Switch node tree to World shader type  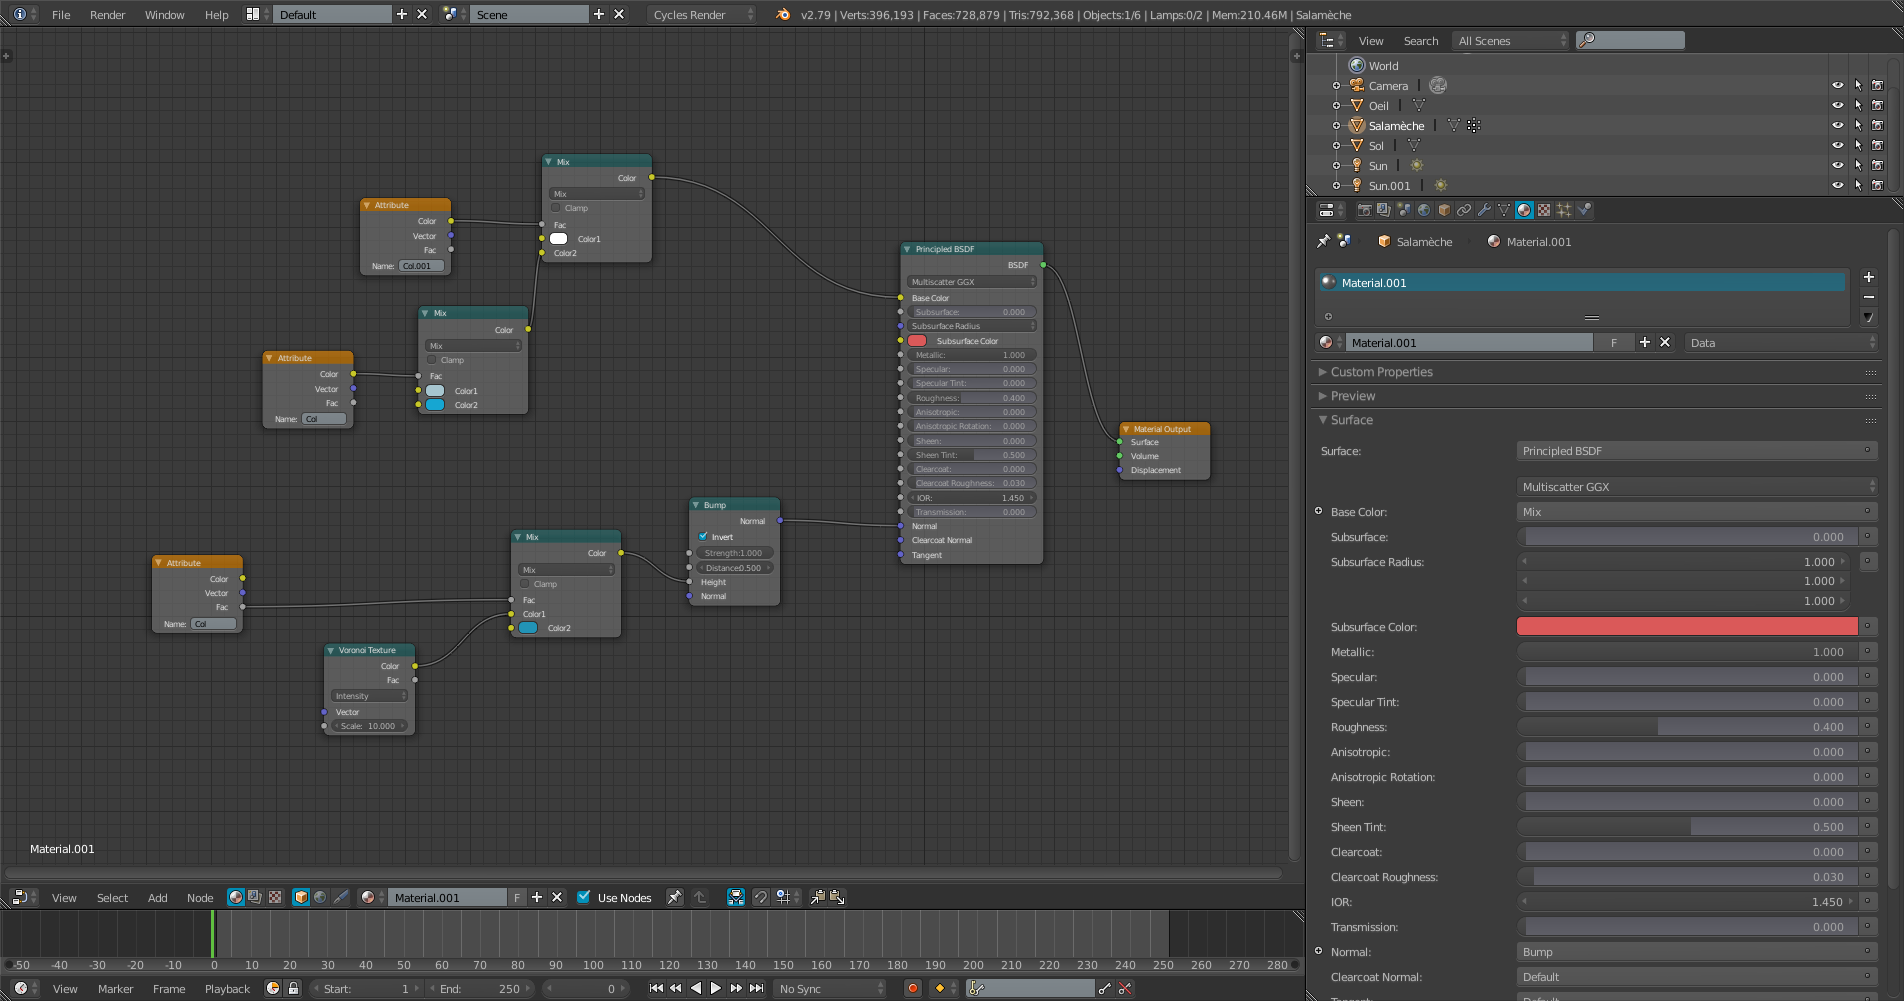320,897
